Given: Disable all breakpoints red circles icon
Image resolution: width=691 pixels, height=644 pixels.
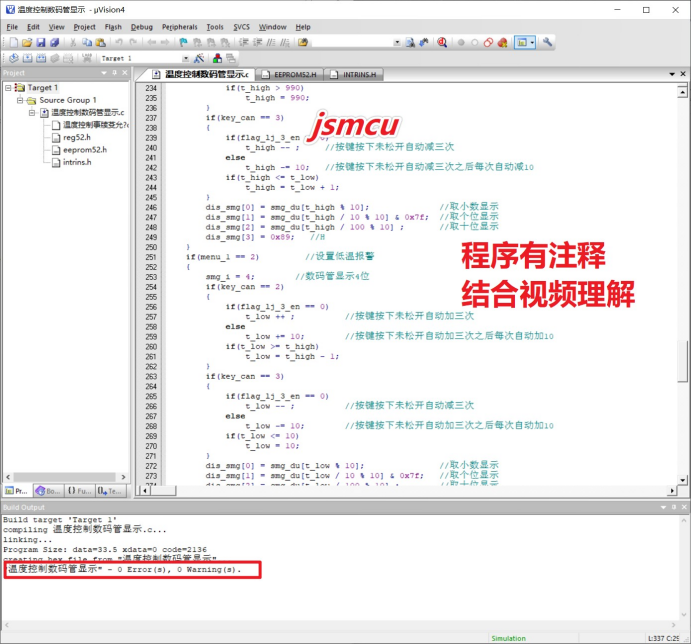Looking at the screenshot, I should pos(488,43).
